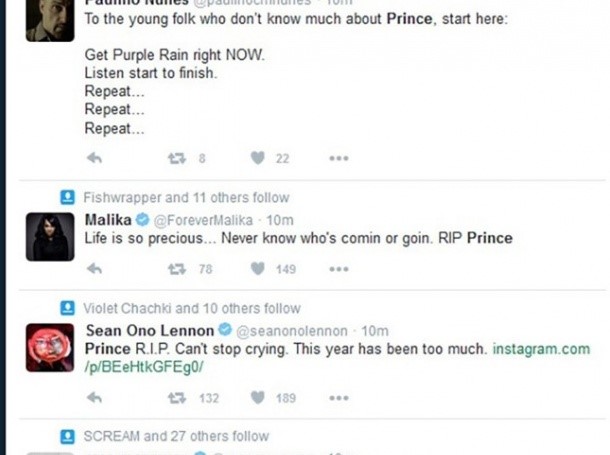Click "Fishwrapper and 11 others follow" text
The image size is (610, 455).
186,197
